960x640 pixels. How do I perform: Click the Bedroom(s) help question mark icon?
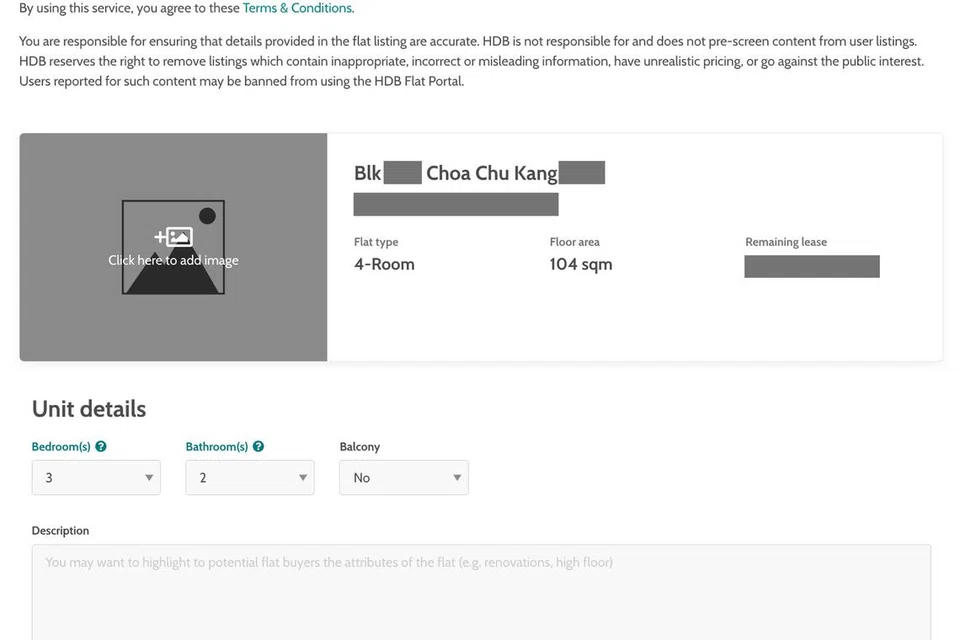(101, 447)
